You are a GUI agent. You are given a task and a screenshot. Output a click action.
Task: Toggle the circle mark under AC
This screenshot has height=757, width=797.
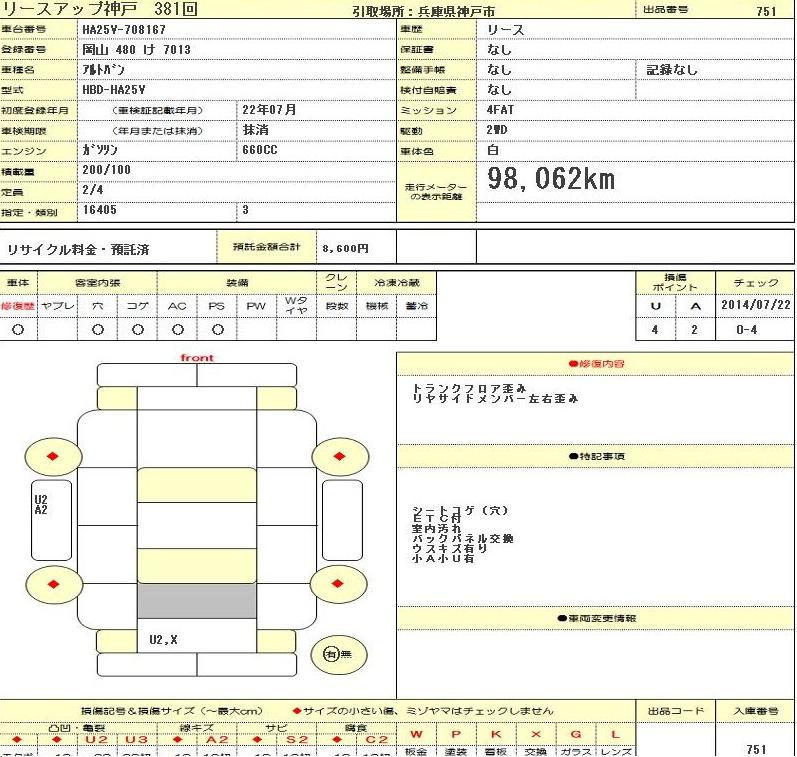(x=176, y=329)
